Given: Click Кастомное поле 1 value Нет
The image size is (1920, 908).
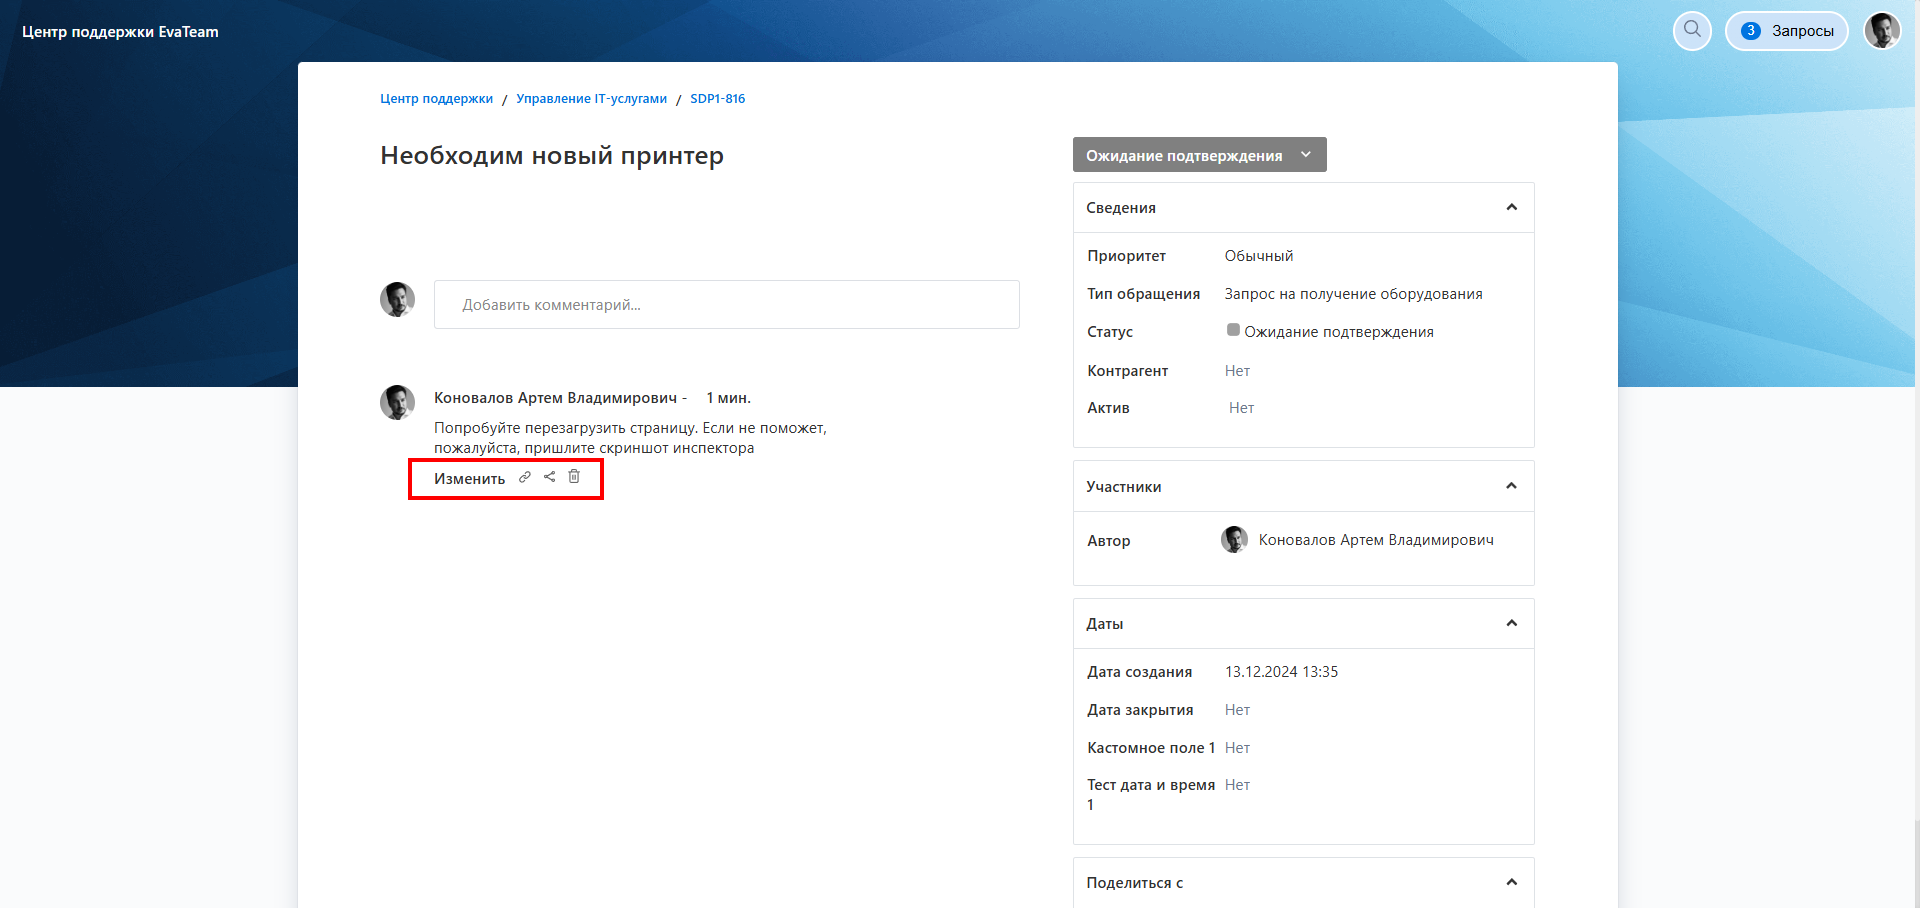Looking at the screenshot, I should tap(1237, 748).
